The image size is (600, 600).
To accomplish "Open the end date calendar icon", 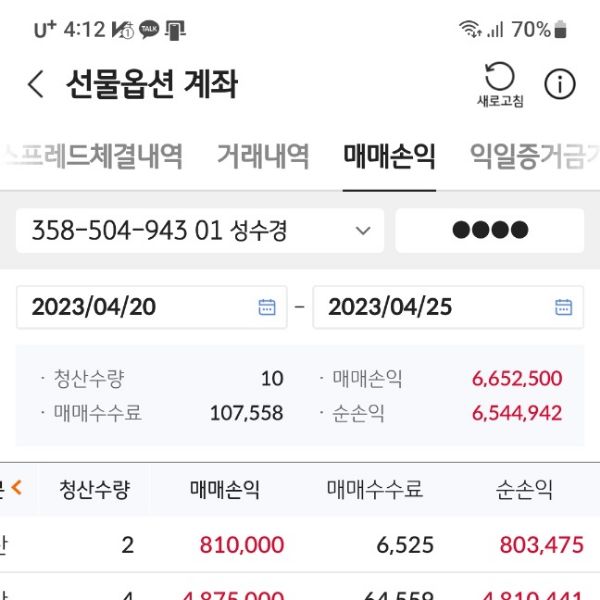I will [563, 307].
